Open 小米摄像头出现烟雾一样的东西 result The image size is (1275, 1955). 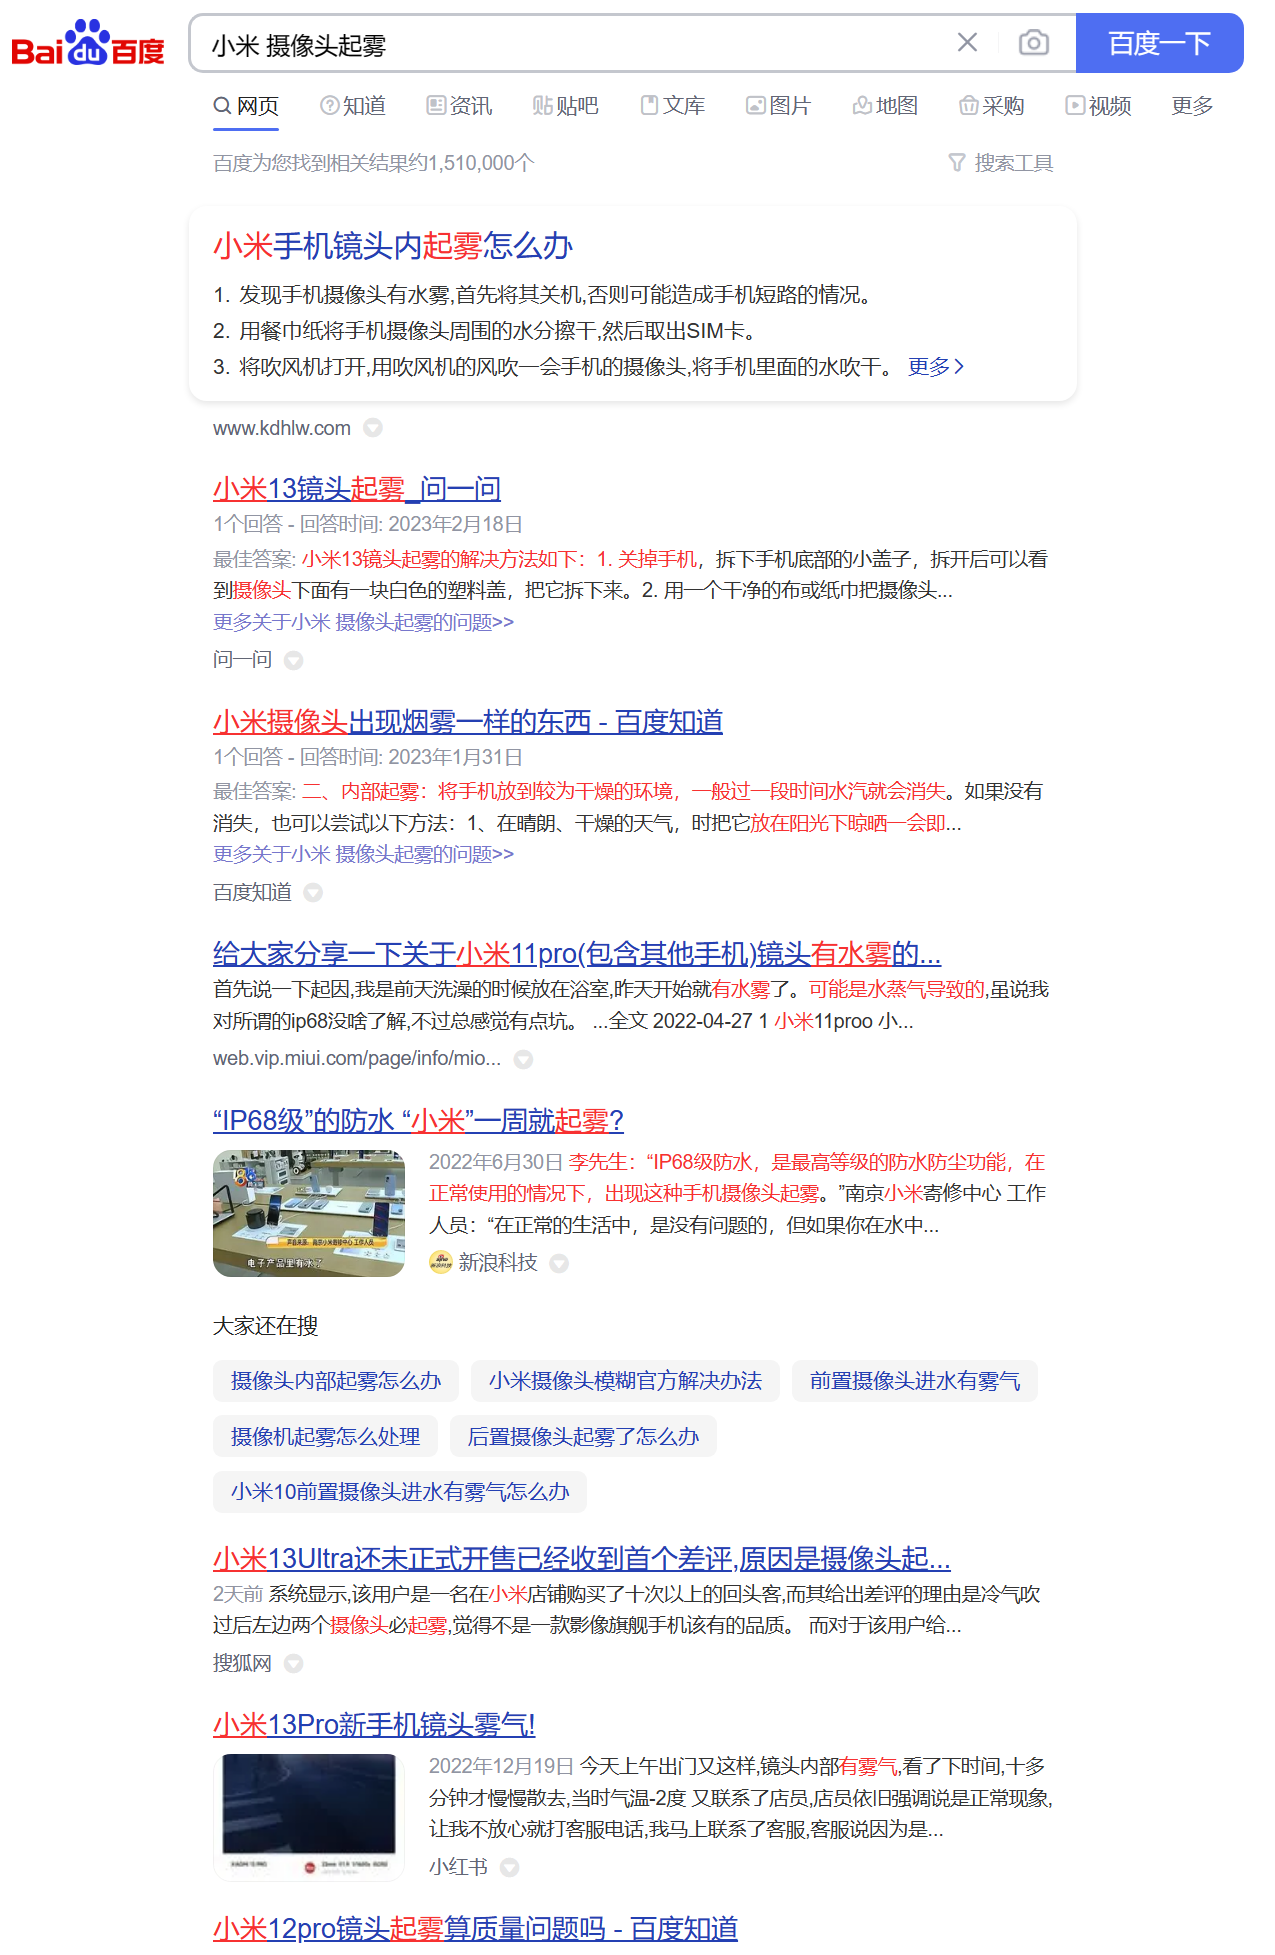(x=468, y=722)
